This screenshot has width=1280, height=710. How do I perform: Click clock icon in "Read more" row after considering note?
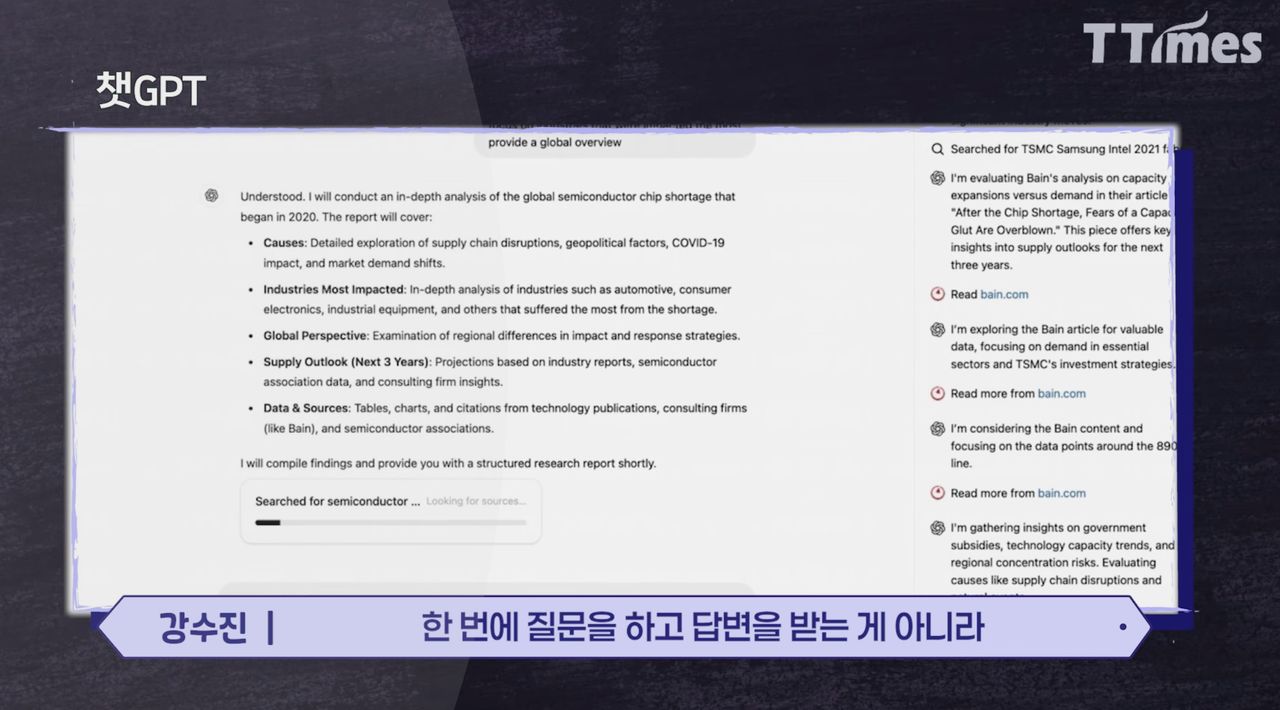[x=937, y=493]
